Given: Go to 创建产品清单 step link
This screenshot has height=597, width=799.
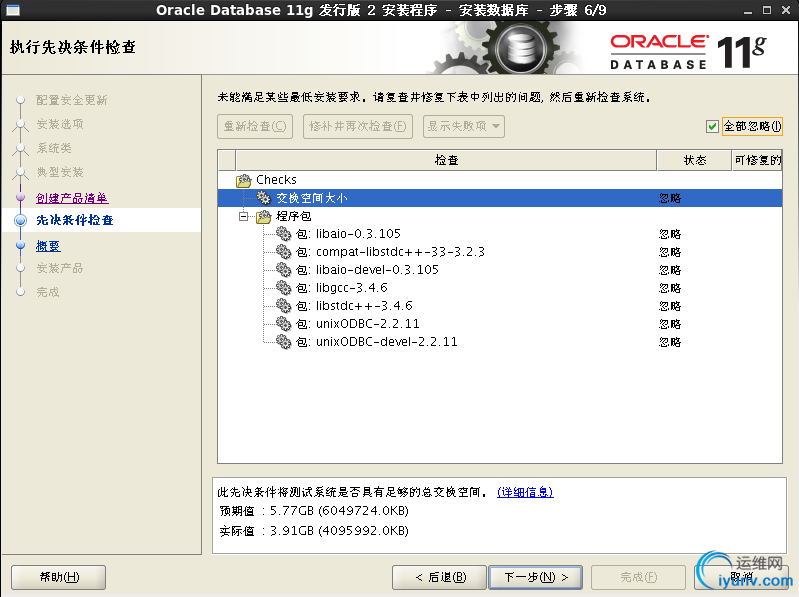Looking at the screenshot, I should (x=72, y=198).
